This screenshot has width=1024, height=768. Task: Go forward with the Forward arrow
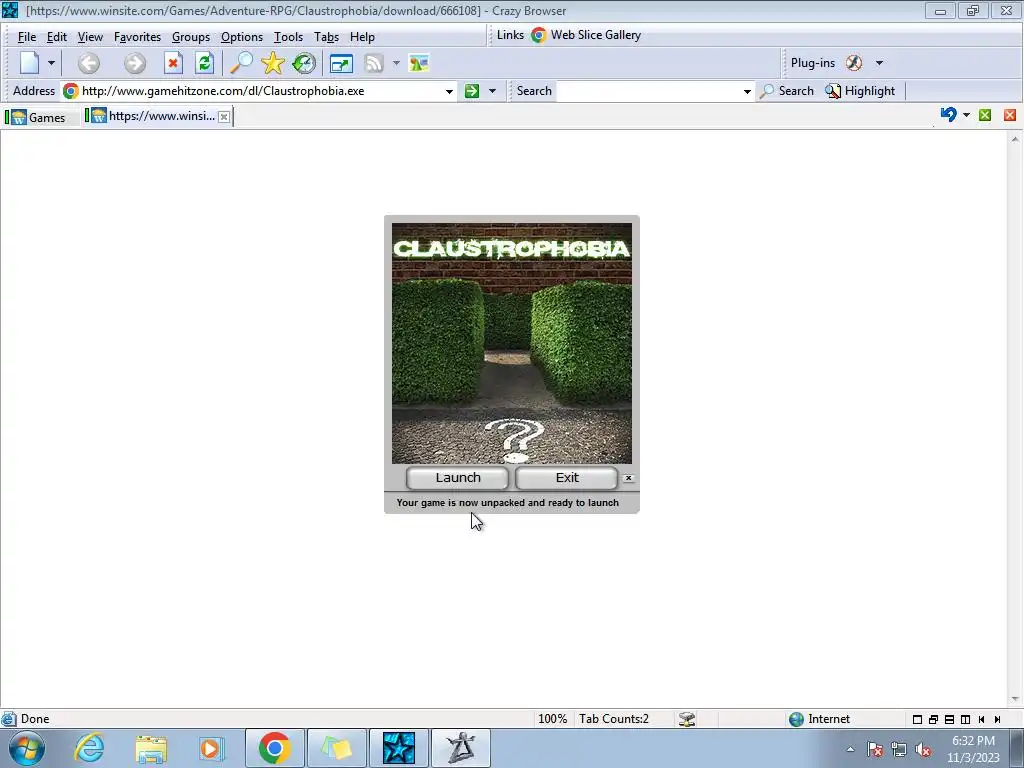click(x=135, y=63)
